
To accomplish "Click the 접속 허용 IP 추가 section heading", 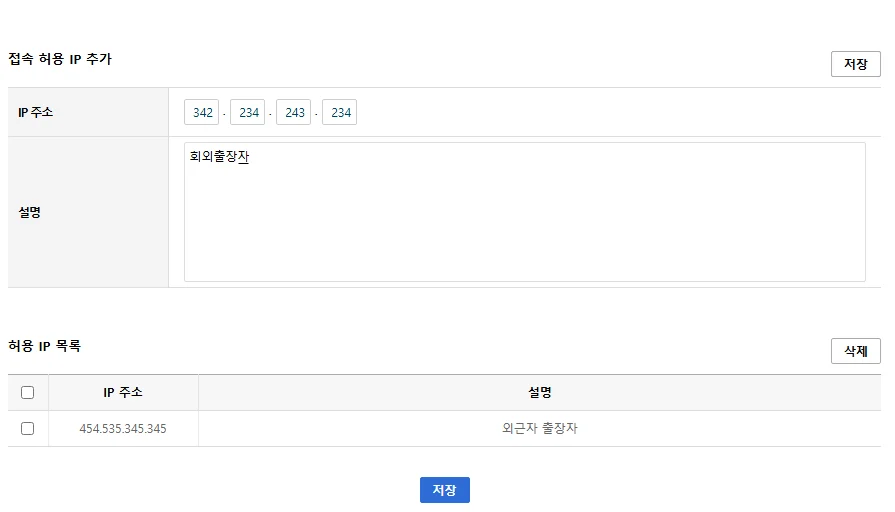I will point(60,59).
